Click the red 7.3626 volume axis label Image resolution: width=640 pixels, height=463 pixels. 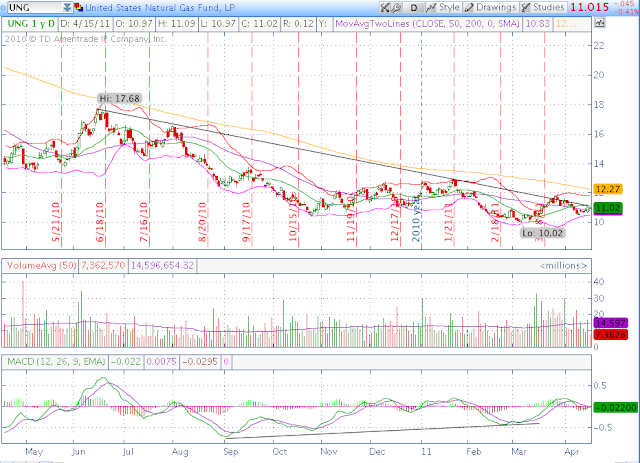(611, 335)
